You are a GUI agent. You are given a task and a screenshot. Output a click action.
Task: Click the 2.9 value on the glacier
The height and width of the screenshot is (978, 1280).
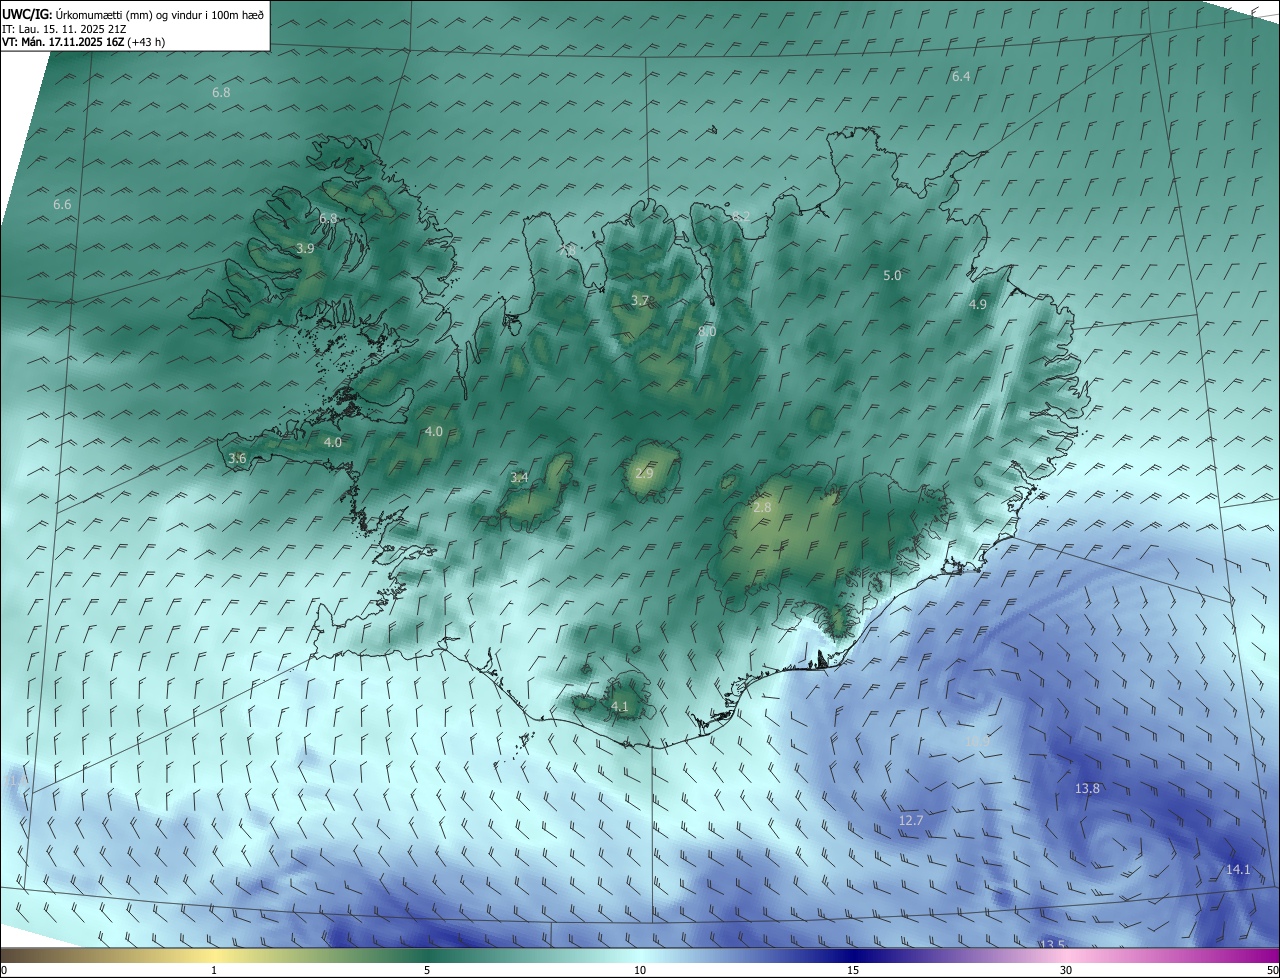pyautogui.click(x=644, y=473)
